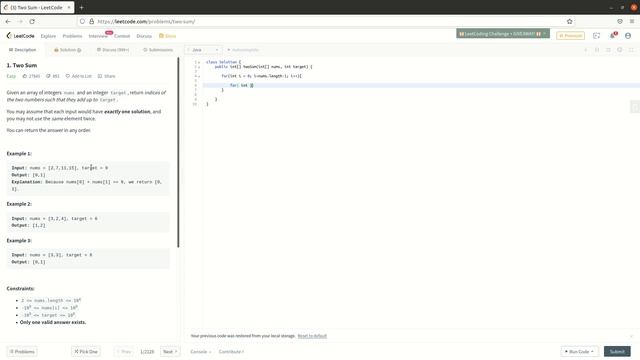Click the thumbs-down dislike icon

coord(48,76)
